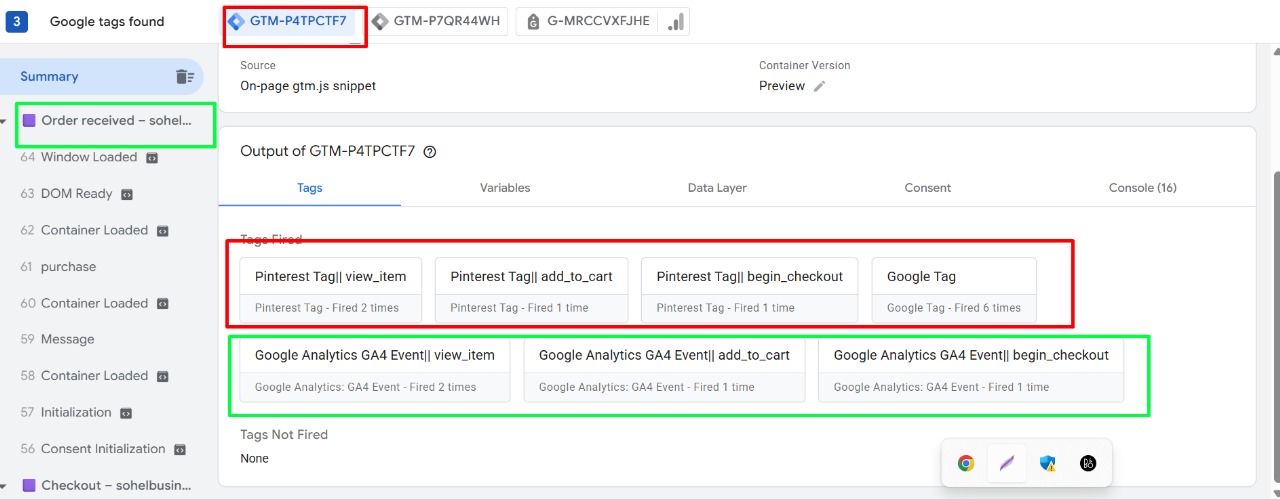
Task: Click the Chrome icon in the floating tray
Action: pyautogui.click(x=966, y=463)
